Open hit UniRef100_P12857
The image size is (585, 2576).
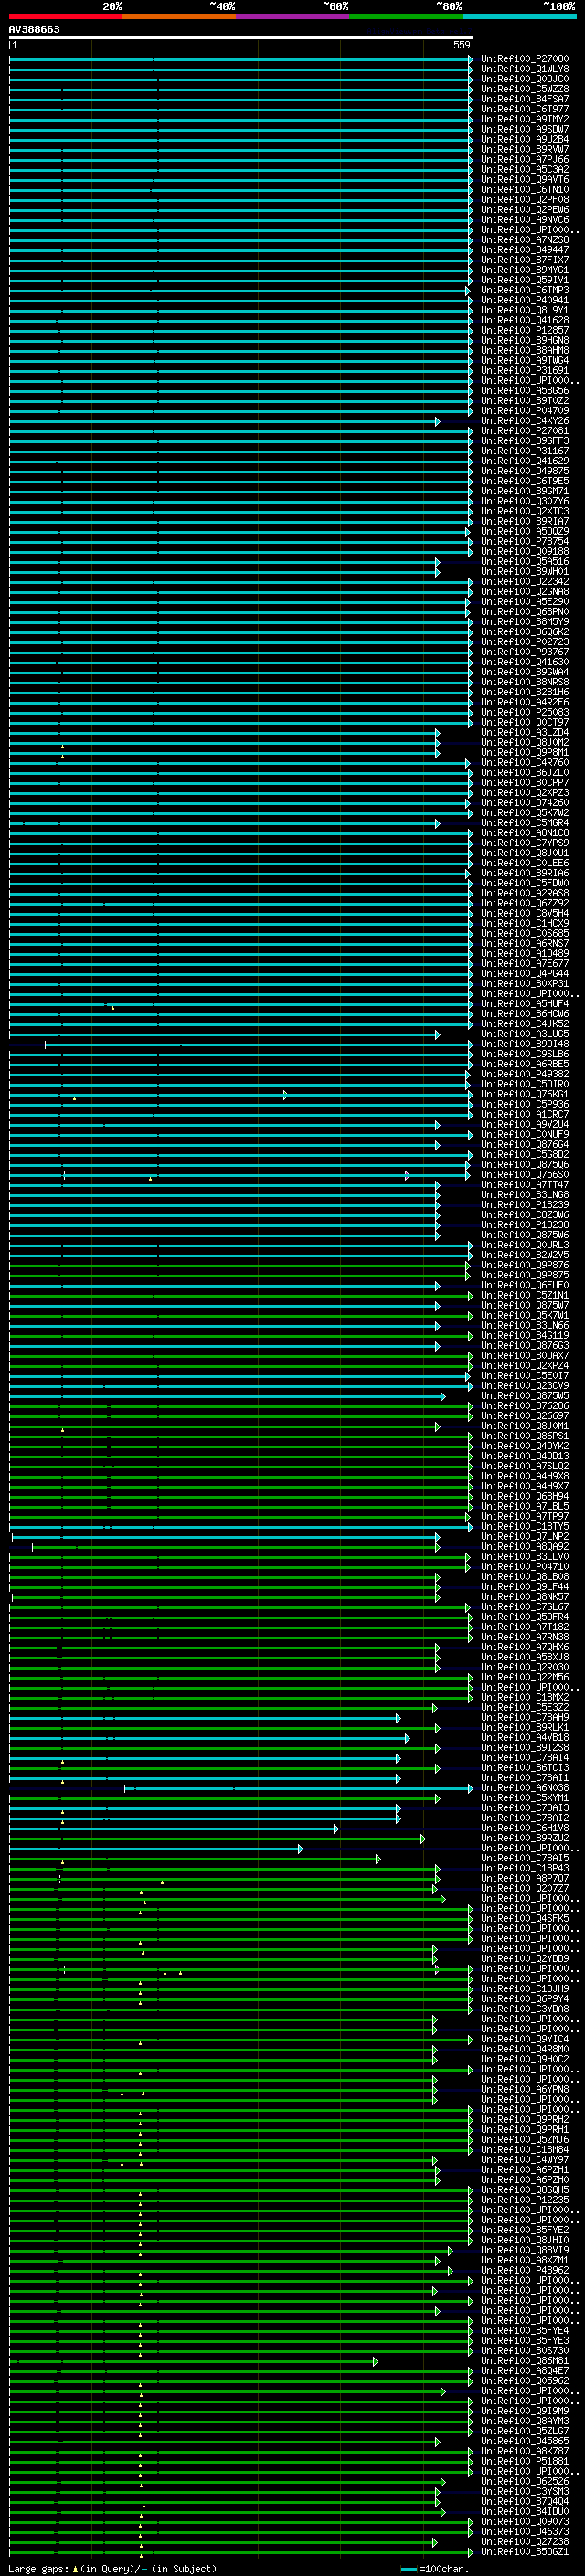coord(525,330)
